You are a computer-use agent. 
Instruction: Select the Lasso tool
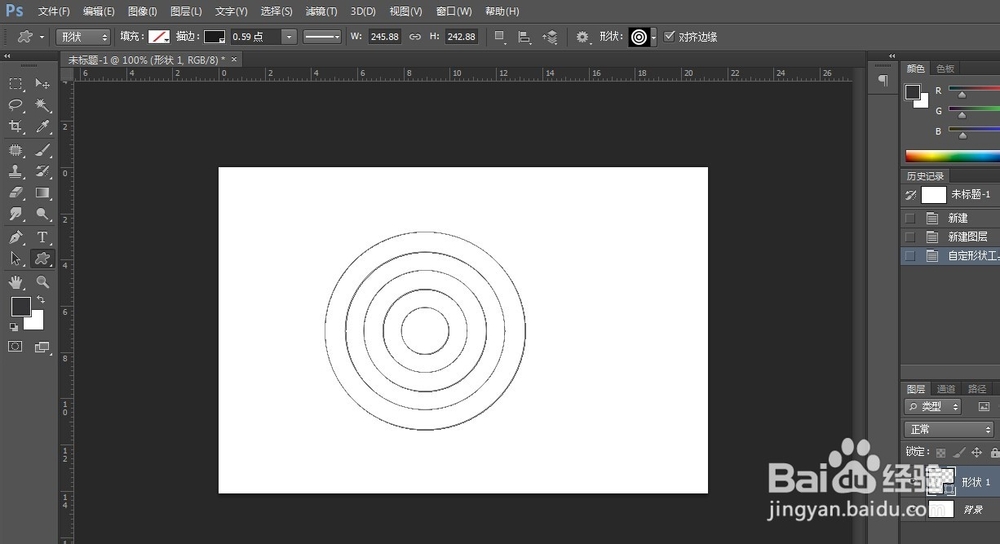pyautogui.click(x=16, y=105)
